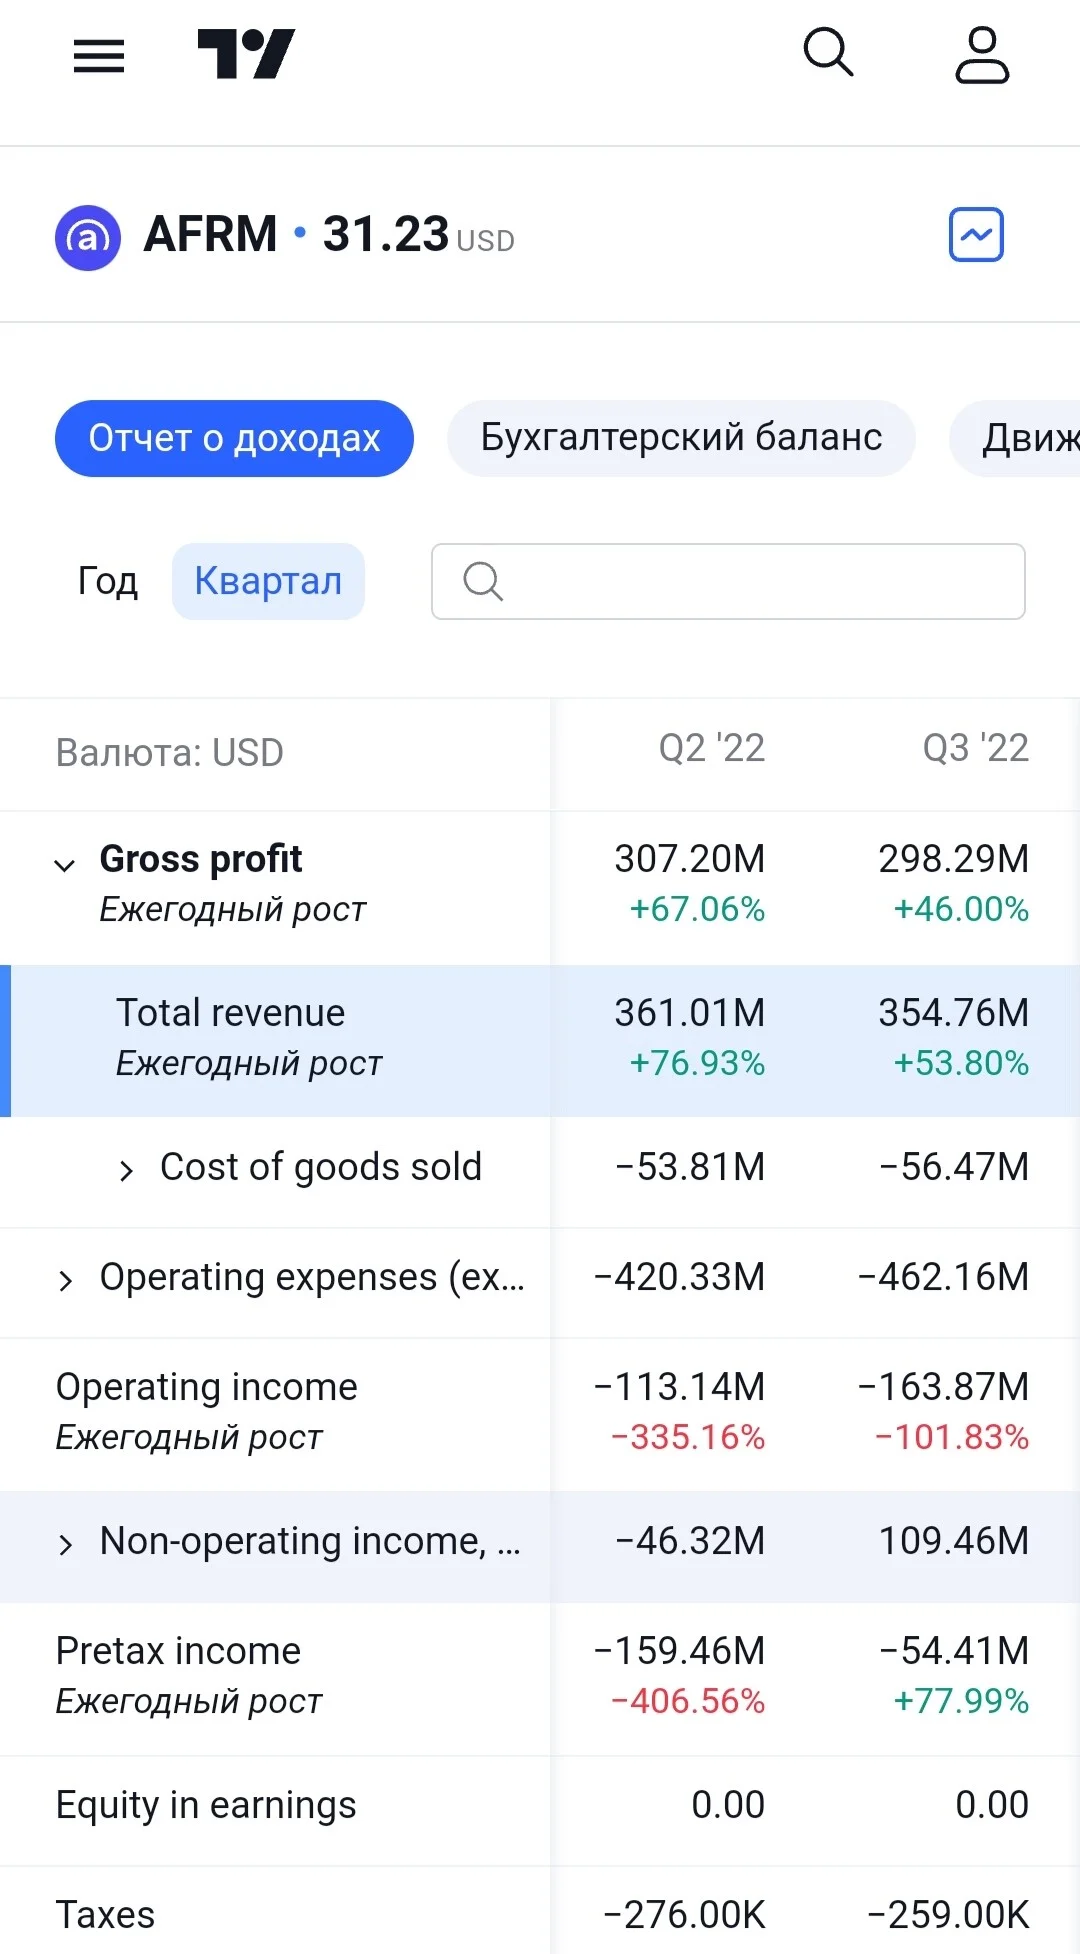Click the price 31.23 USD

[x=418, y=235]
